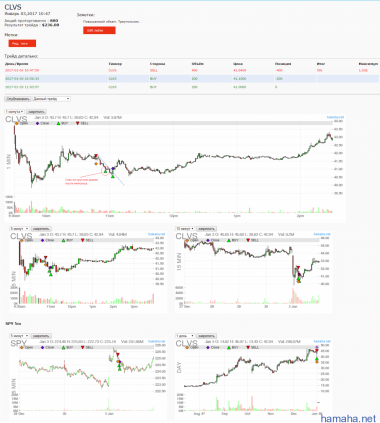Click the red edit tags button under Метки
380x423 pixels.
coord(22,43)
